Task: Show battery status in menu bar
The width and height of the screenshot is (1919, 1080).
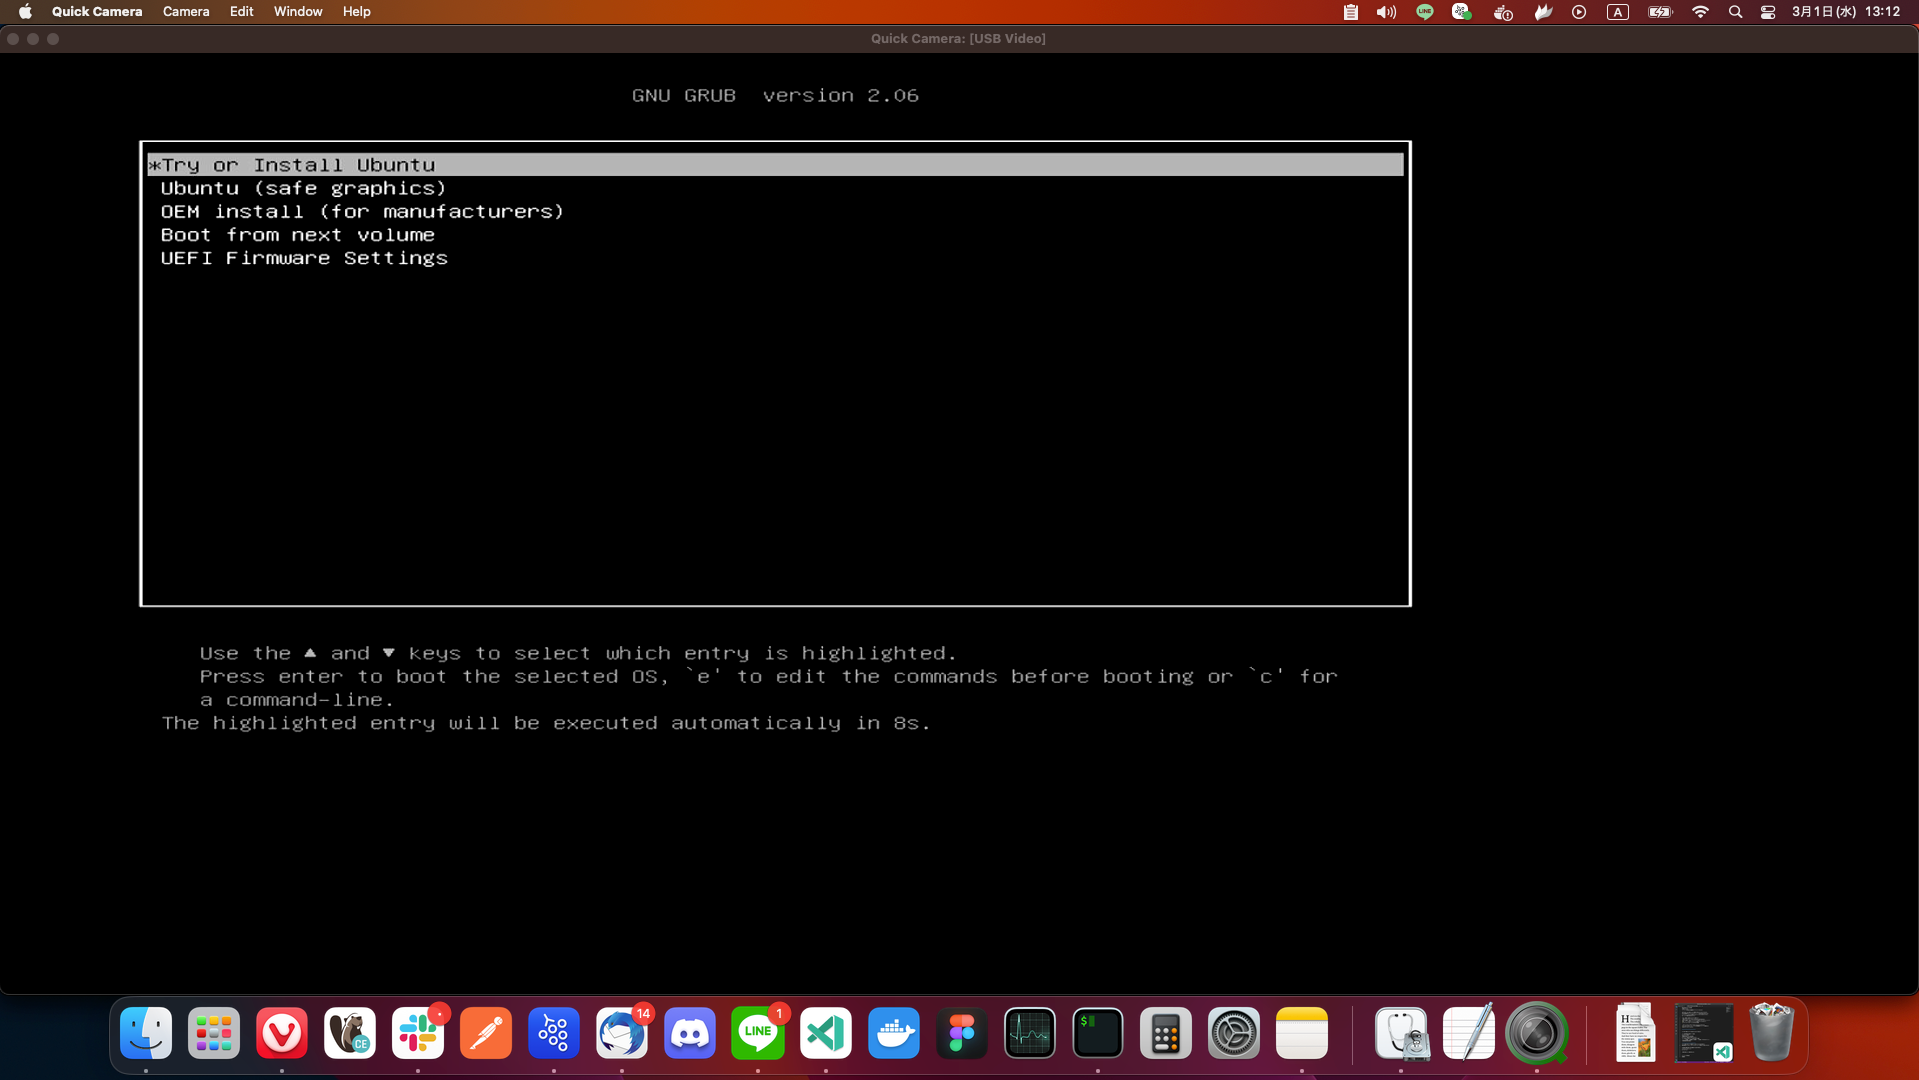Action: pos(1660,12)
